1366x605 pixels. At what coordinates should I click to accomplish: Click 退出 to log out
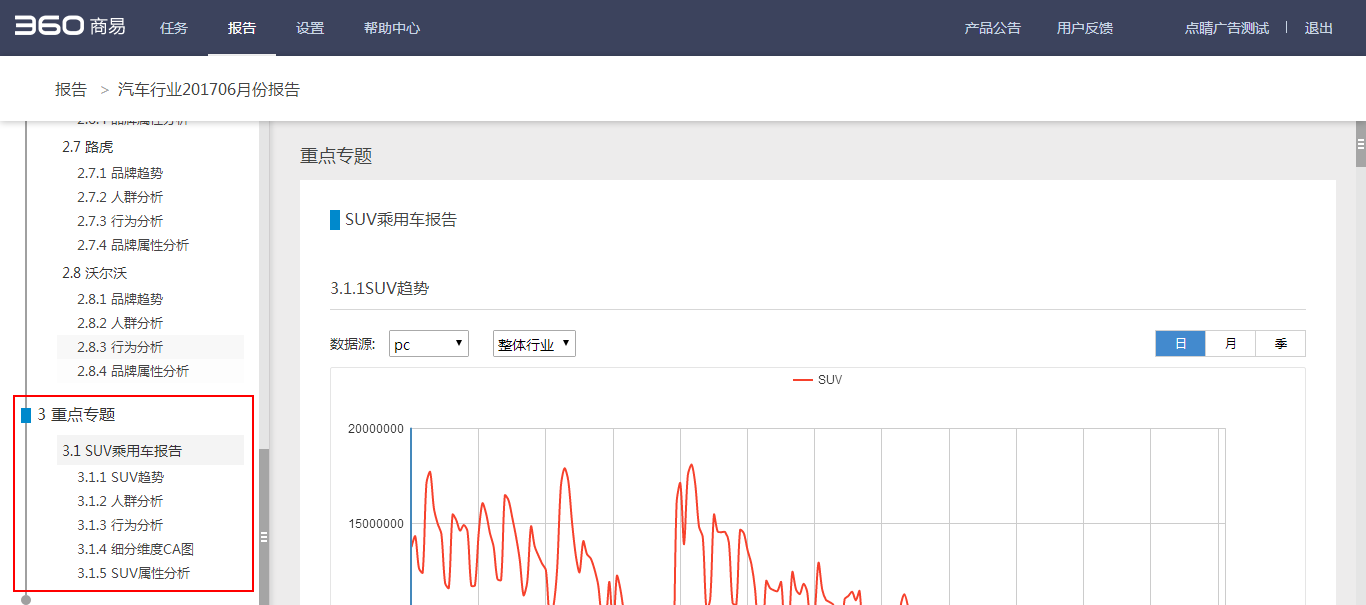click(x=1319, y=28)
